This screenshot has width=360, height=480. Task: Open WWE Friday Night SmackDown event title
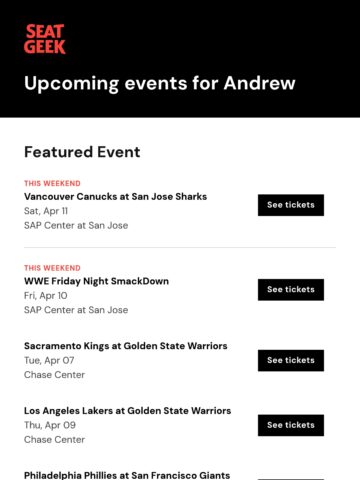(96, 281)
